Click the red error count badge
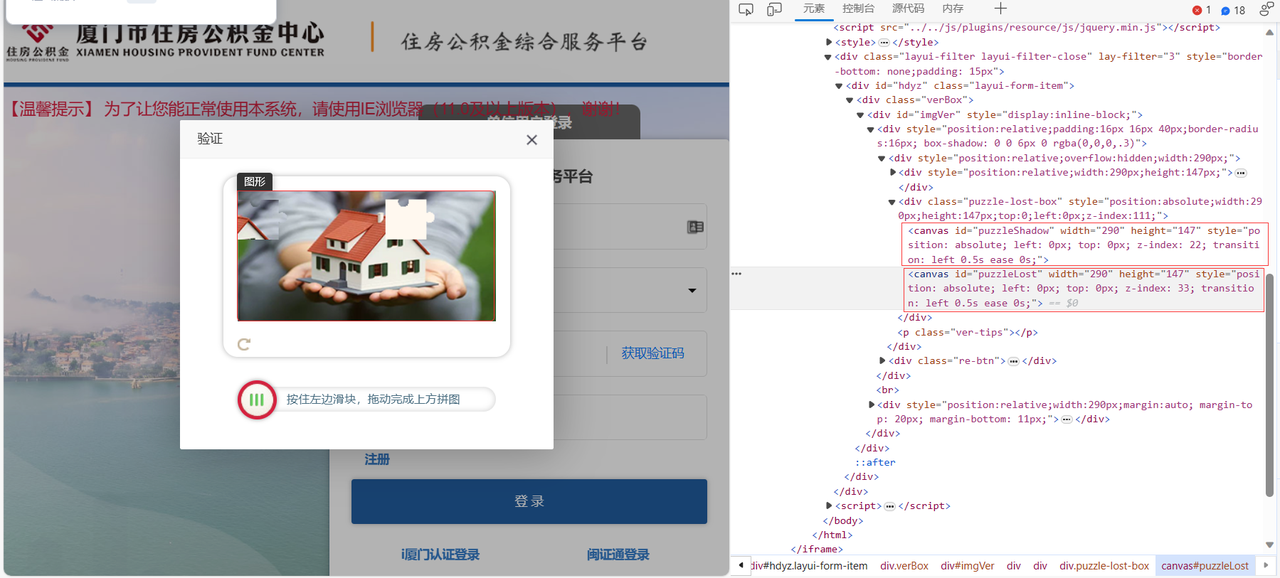This screenshot has width=1280, height=578. click(1201, 10)
